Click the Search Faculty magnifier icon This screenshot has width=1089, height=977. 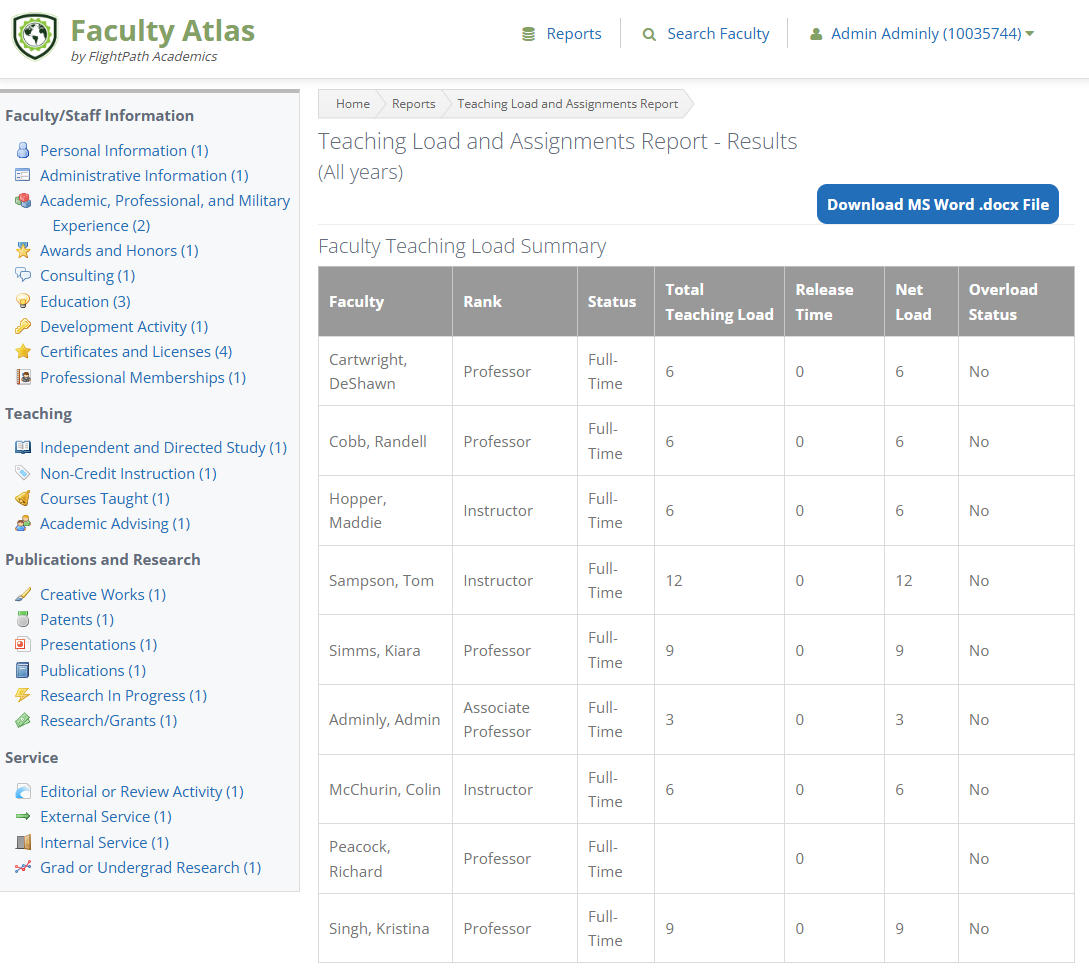(x=649, y=34)
